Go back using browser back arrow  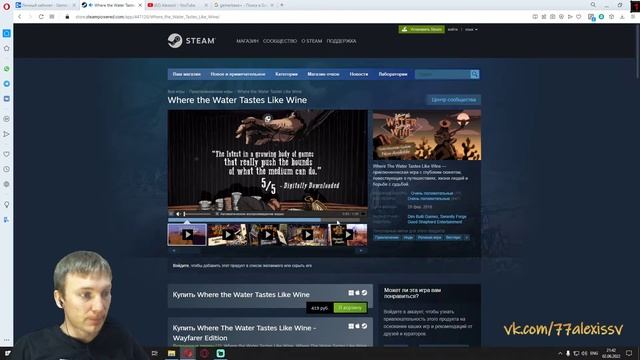coord(19,17)
